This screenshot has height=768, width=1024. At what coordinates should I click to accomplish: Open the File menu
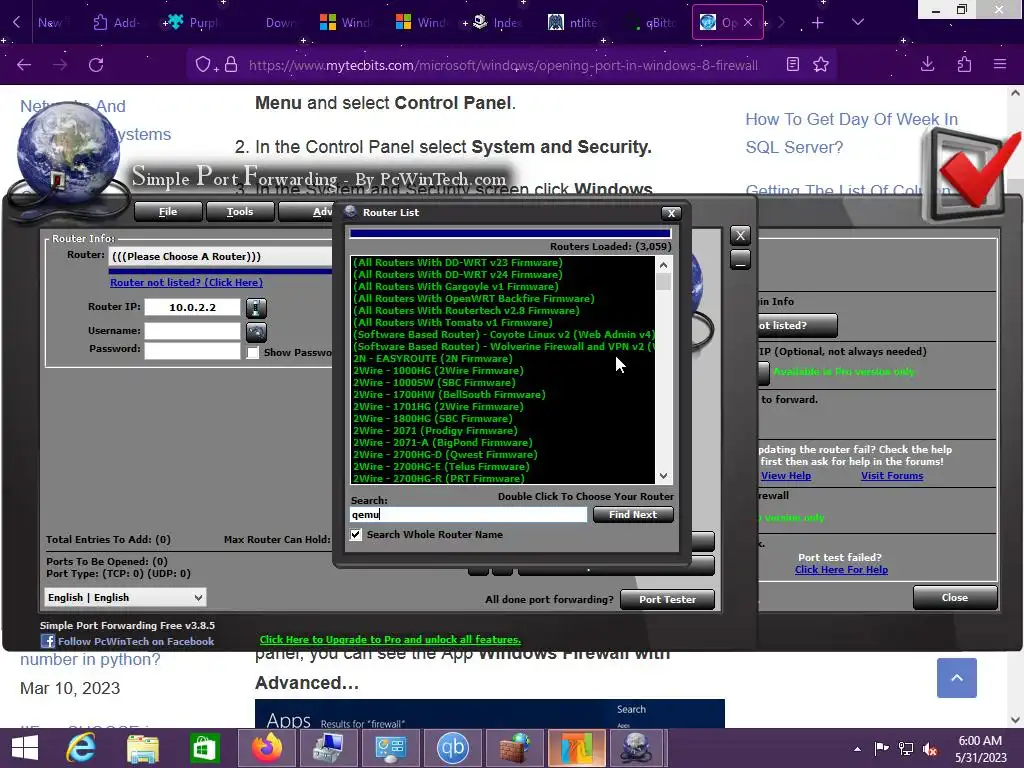(168, 212)
